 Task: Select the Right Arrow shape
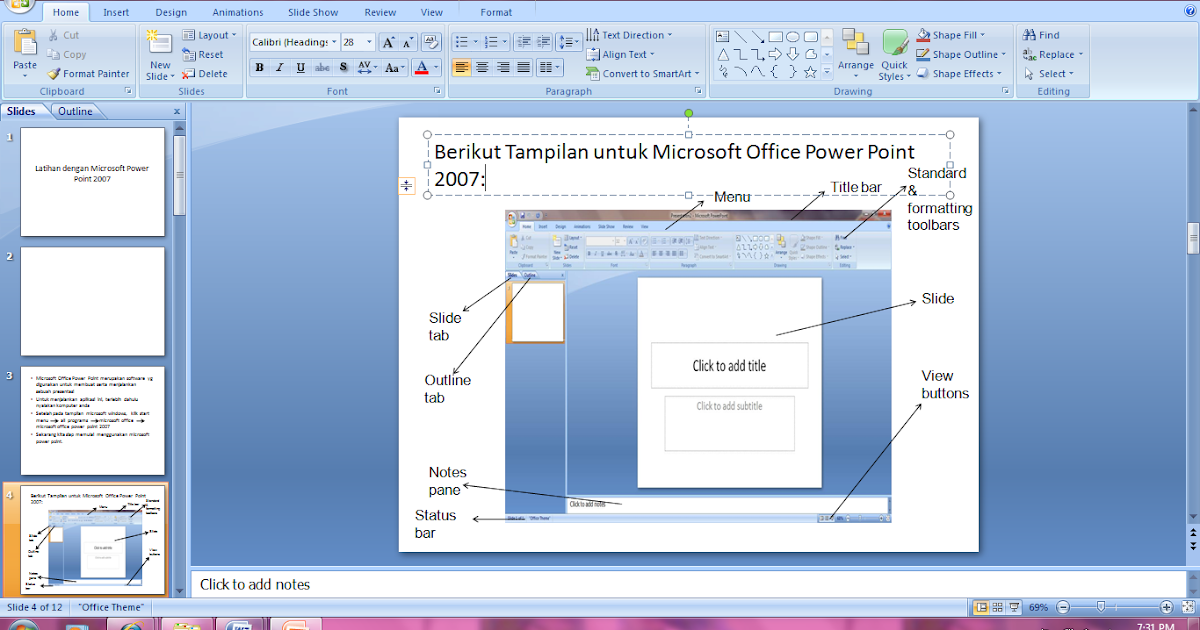tap(775, 54)
